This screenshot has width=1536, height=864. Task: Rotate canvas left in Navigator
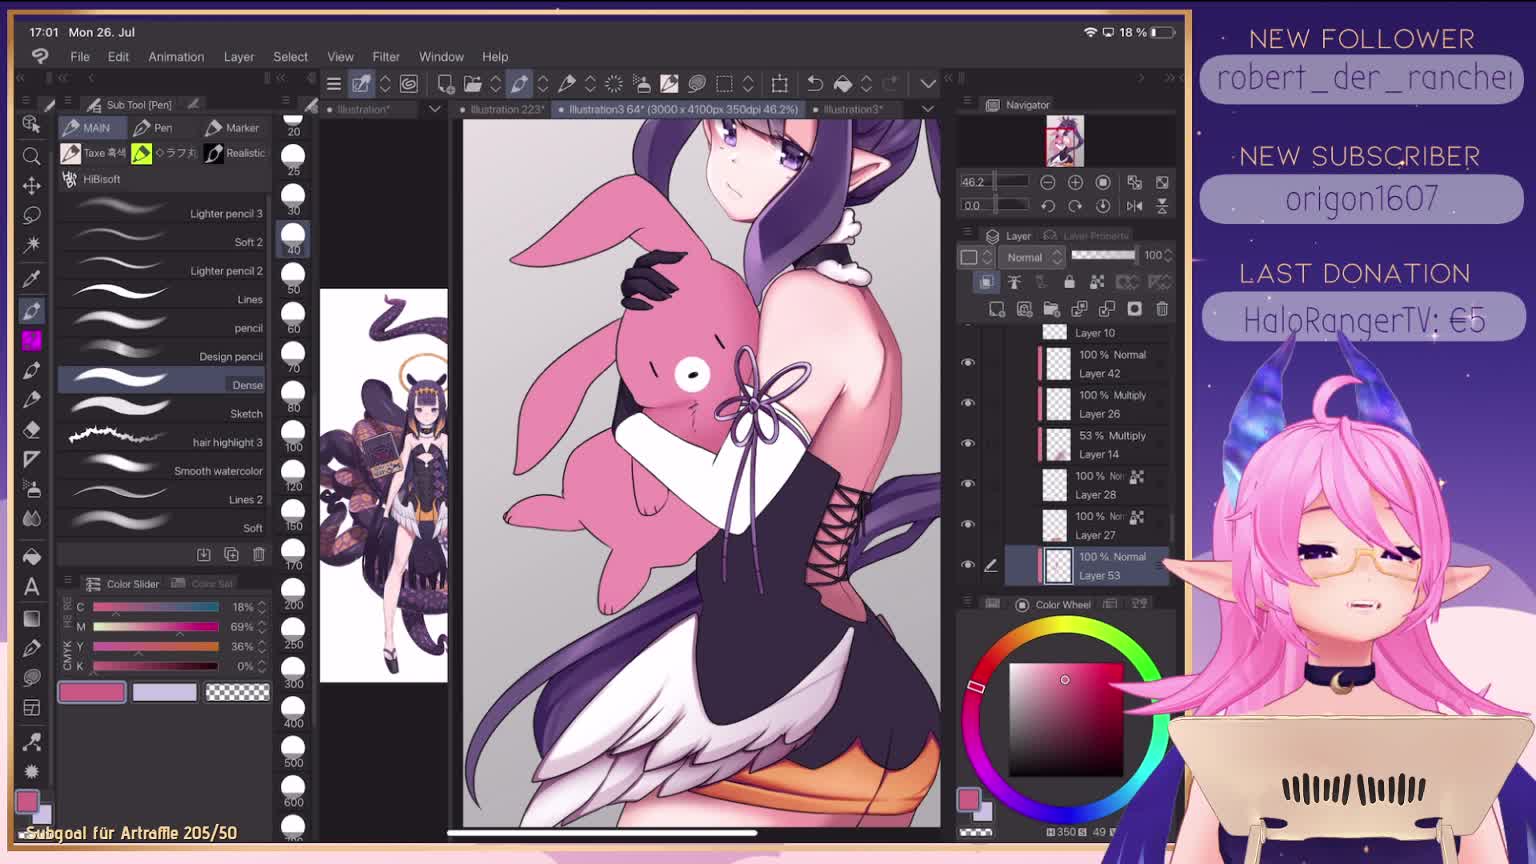point(1047,206)
